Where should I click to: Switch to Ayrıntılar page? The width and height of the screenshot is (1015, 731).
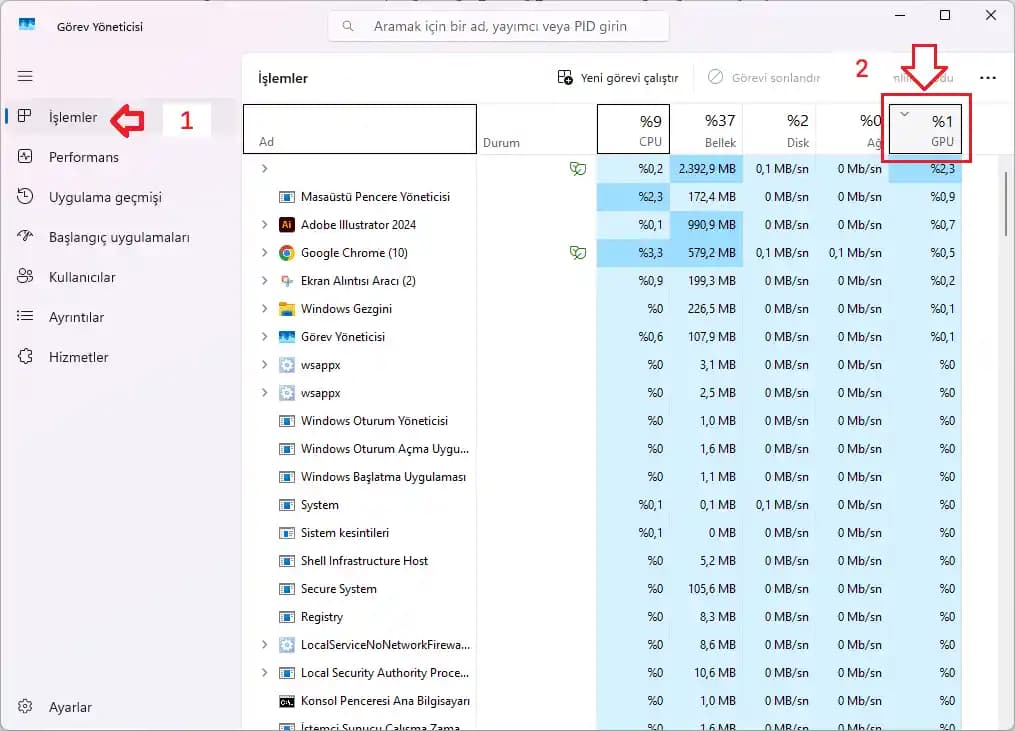[76, 317]
